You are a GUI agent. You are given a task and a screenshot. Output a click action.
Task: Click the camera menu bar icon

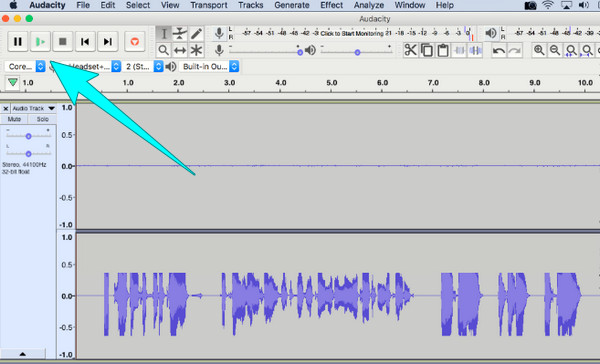[x=530, y=5]
